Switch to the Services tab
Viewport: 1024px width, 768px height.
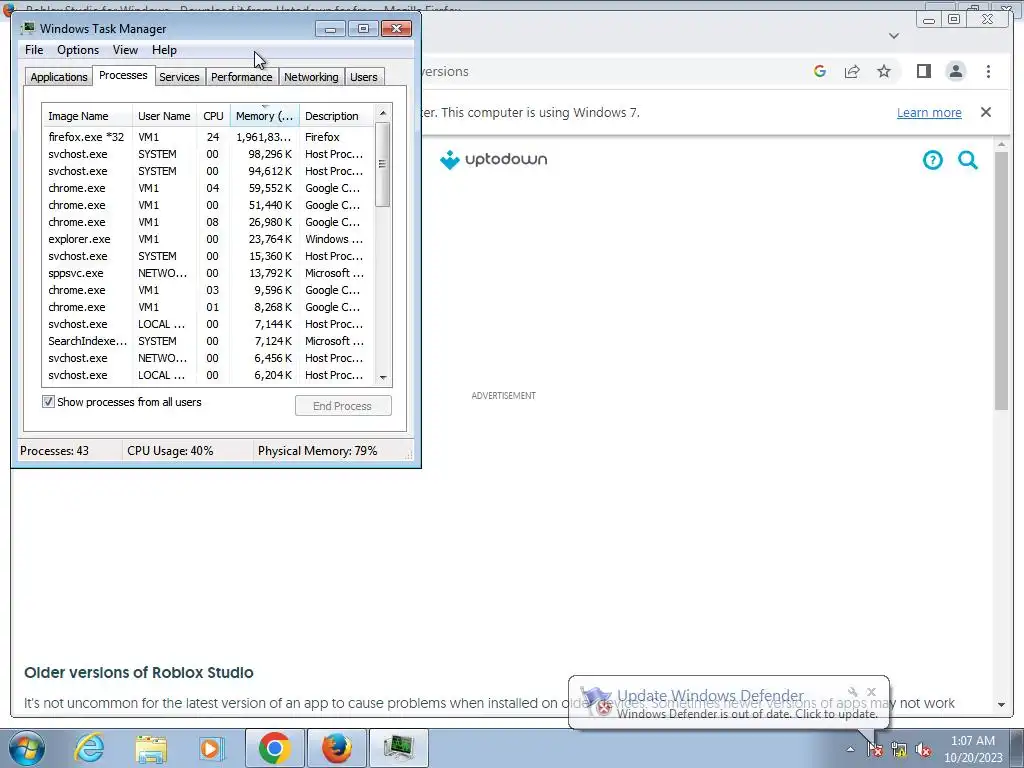179,77
